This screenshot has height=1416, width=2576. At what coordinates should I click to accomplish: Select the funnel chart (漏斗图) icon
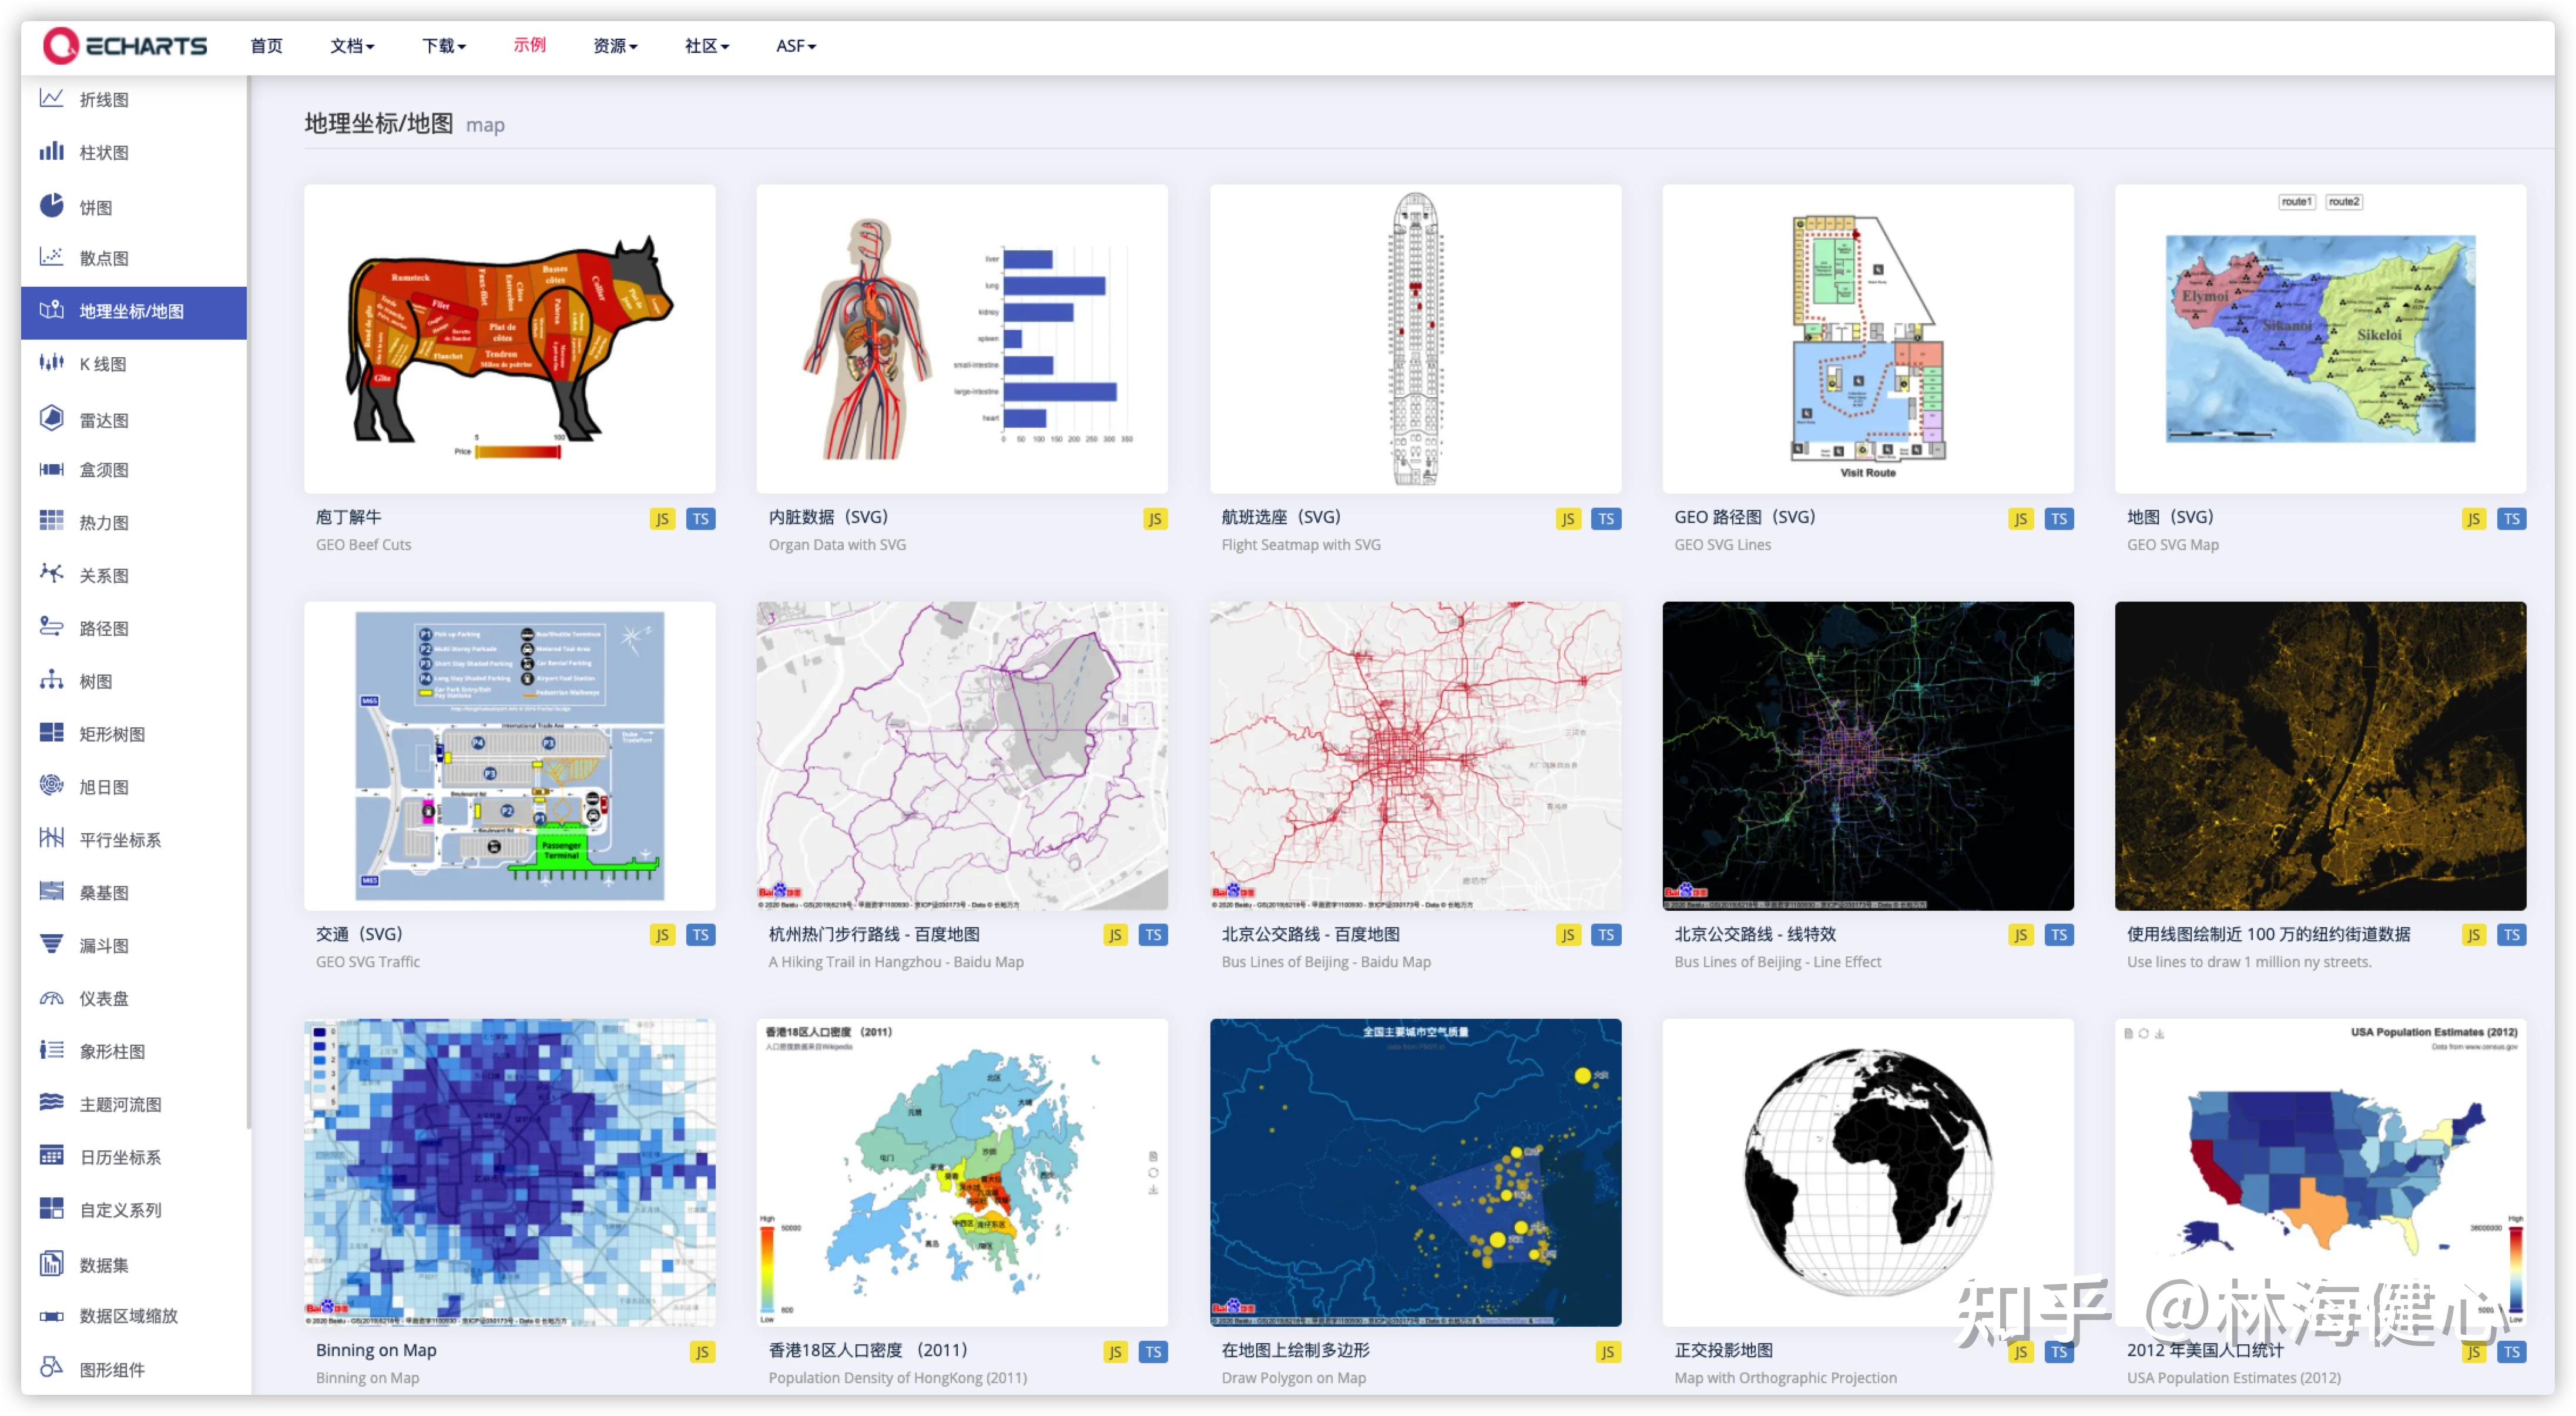[x=52, y=944]
